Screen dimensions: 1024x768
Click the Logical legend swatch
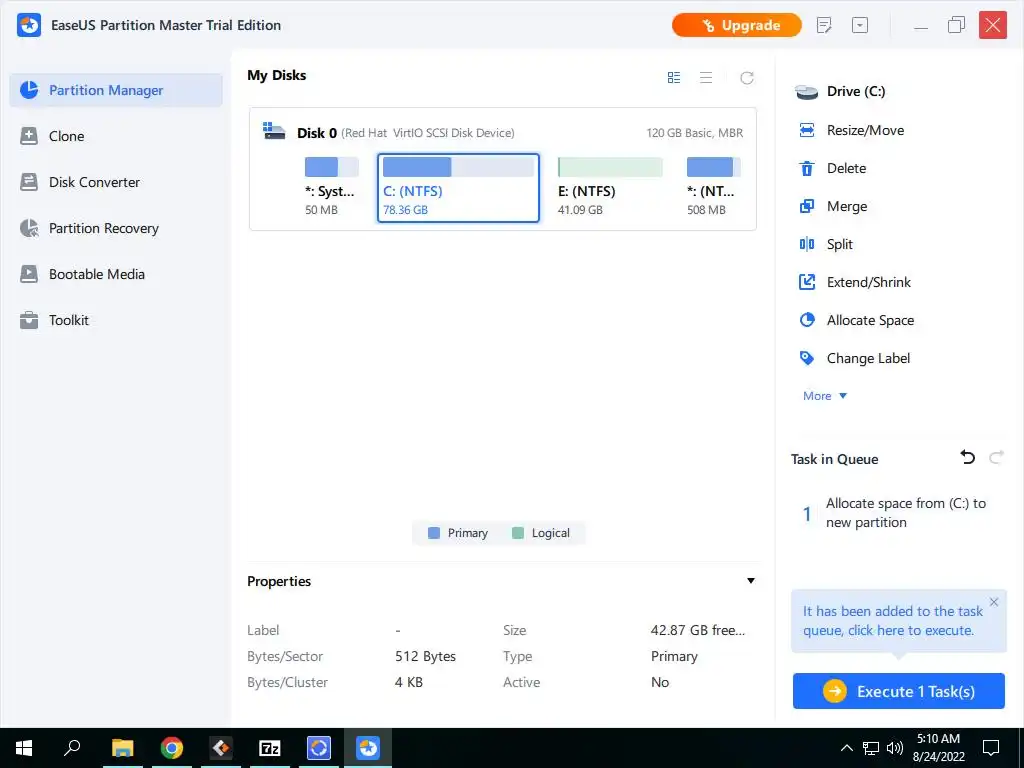518,533
